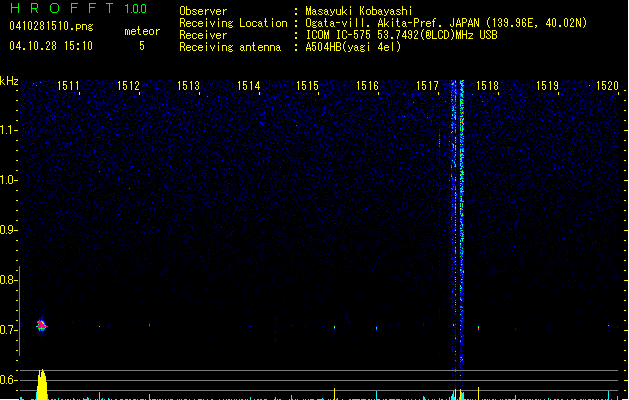This screenshot has height=400, width=629.
Task: Select the filename 0410281510.png
Action: (51, 27)
